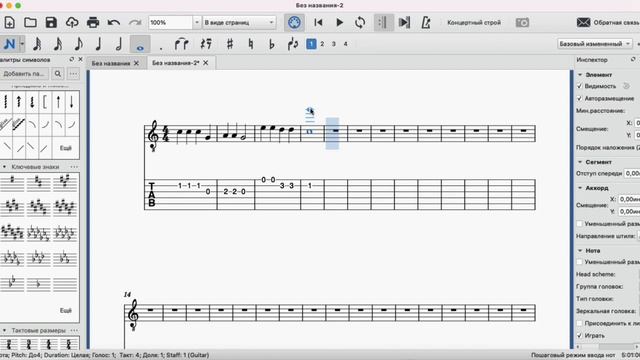640x360 pixels.
Task: Collapse 'Сегмент' inspector section
Action: [x=580, y=162]
